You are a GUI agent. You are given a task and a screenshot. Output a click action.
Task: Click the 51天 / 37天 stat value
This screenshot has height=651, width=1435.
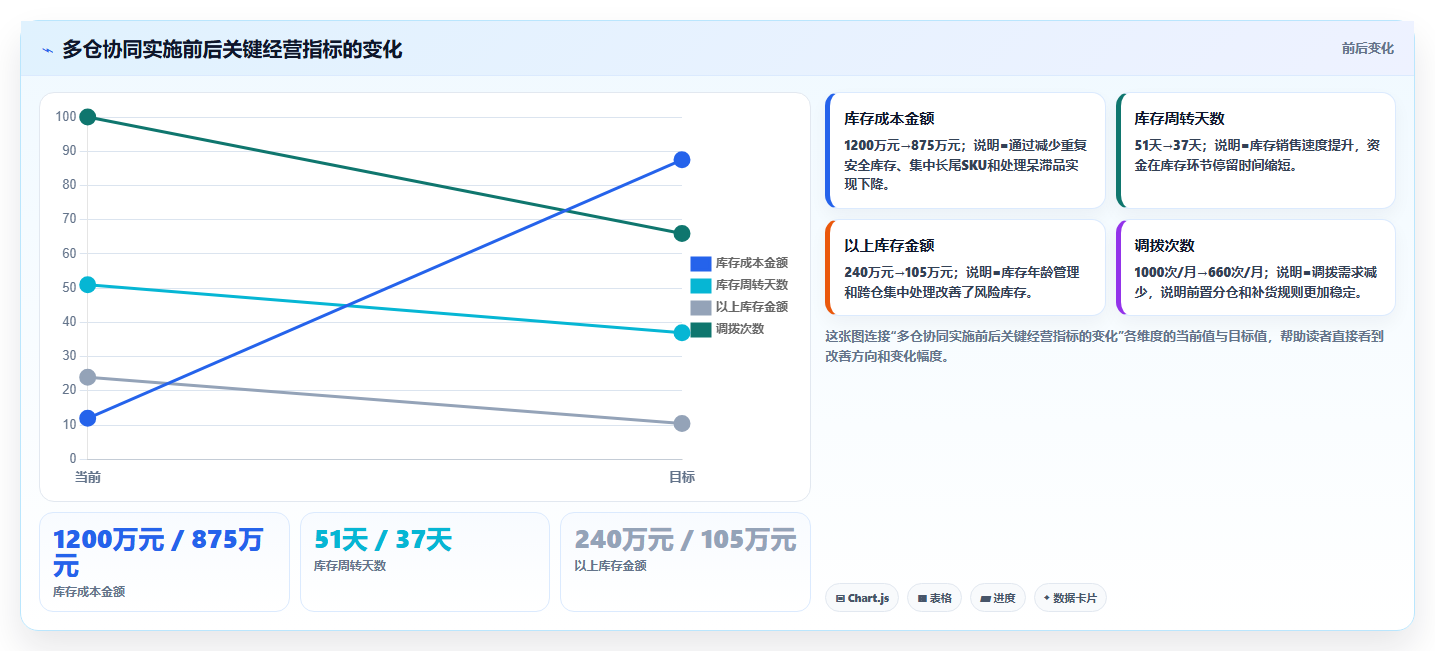pos(383,540)
